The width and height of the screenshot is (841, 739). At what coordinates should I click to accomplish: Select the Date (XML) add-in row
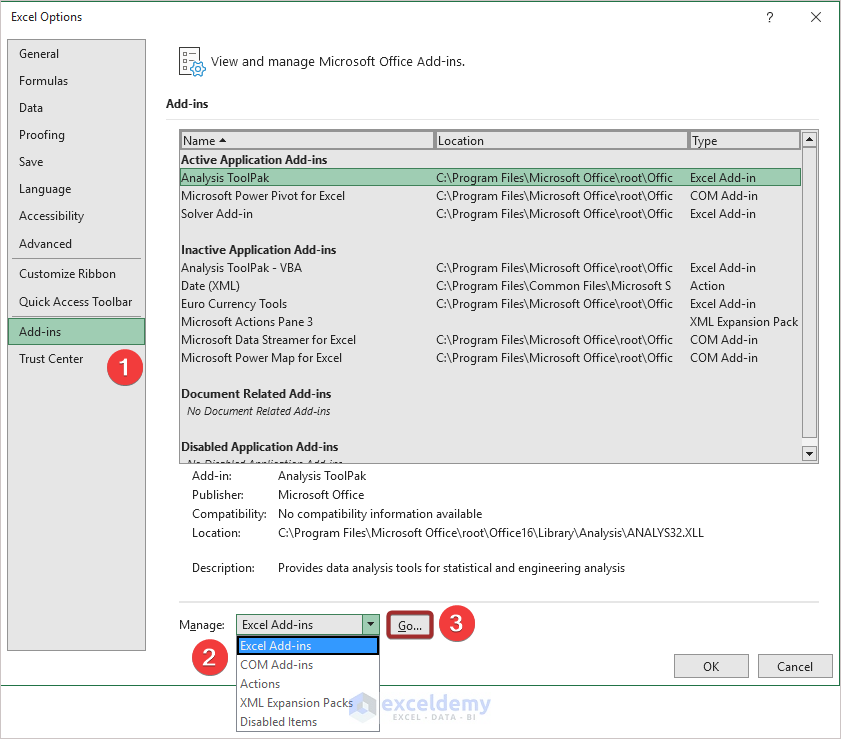click(490, 286)
